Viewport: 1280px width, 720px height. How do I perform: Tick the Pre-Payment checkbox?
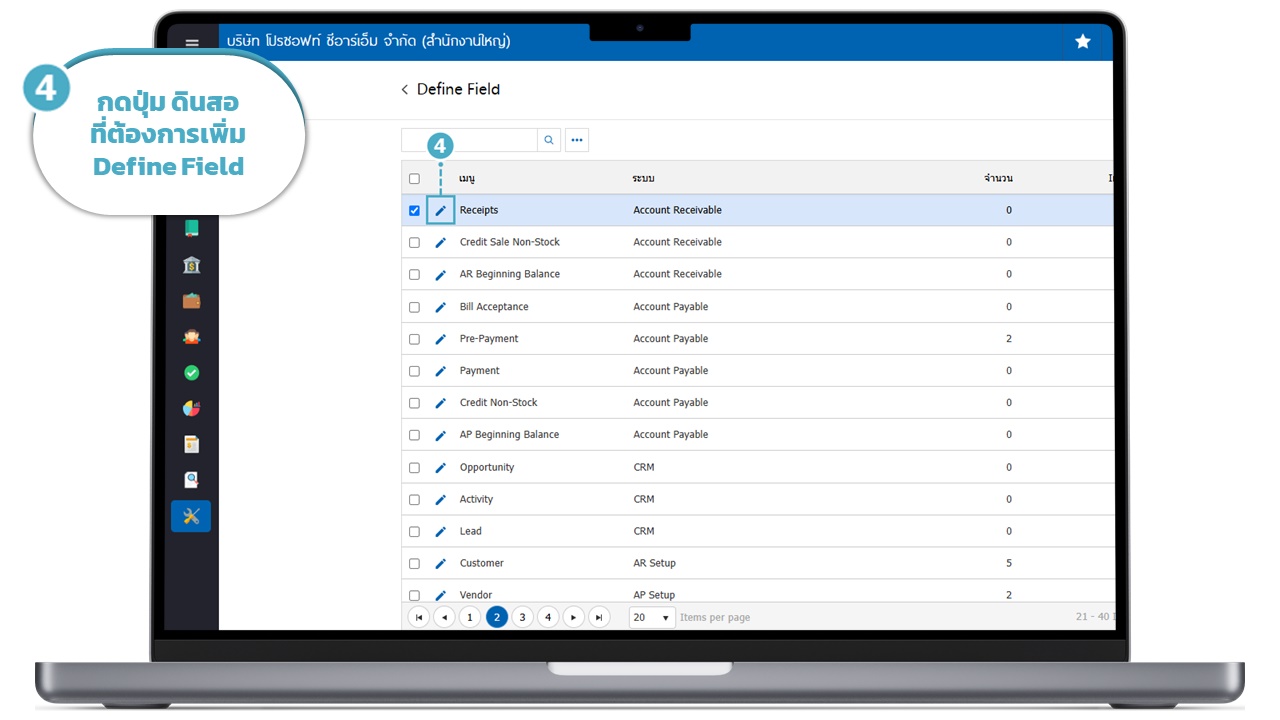(x=414, y=339)
